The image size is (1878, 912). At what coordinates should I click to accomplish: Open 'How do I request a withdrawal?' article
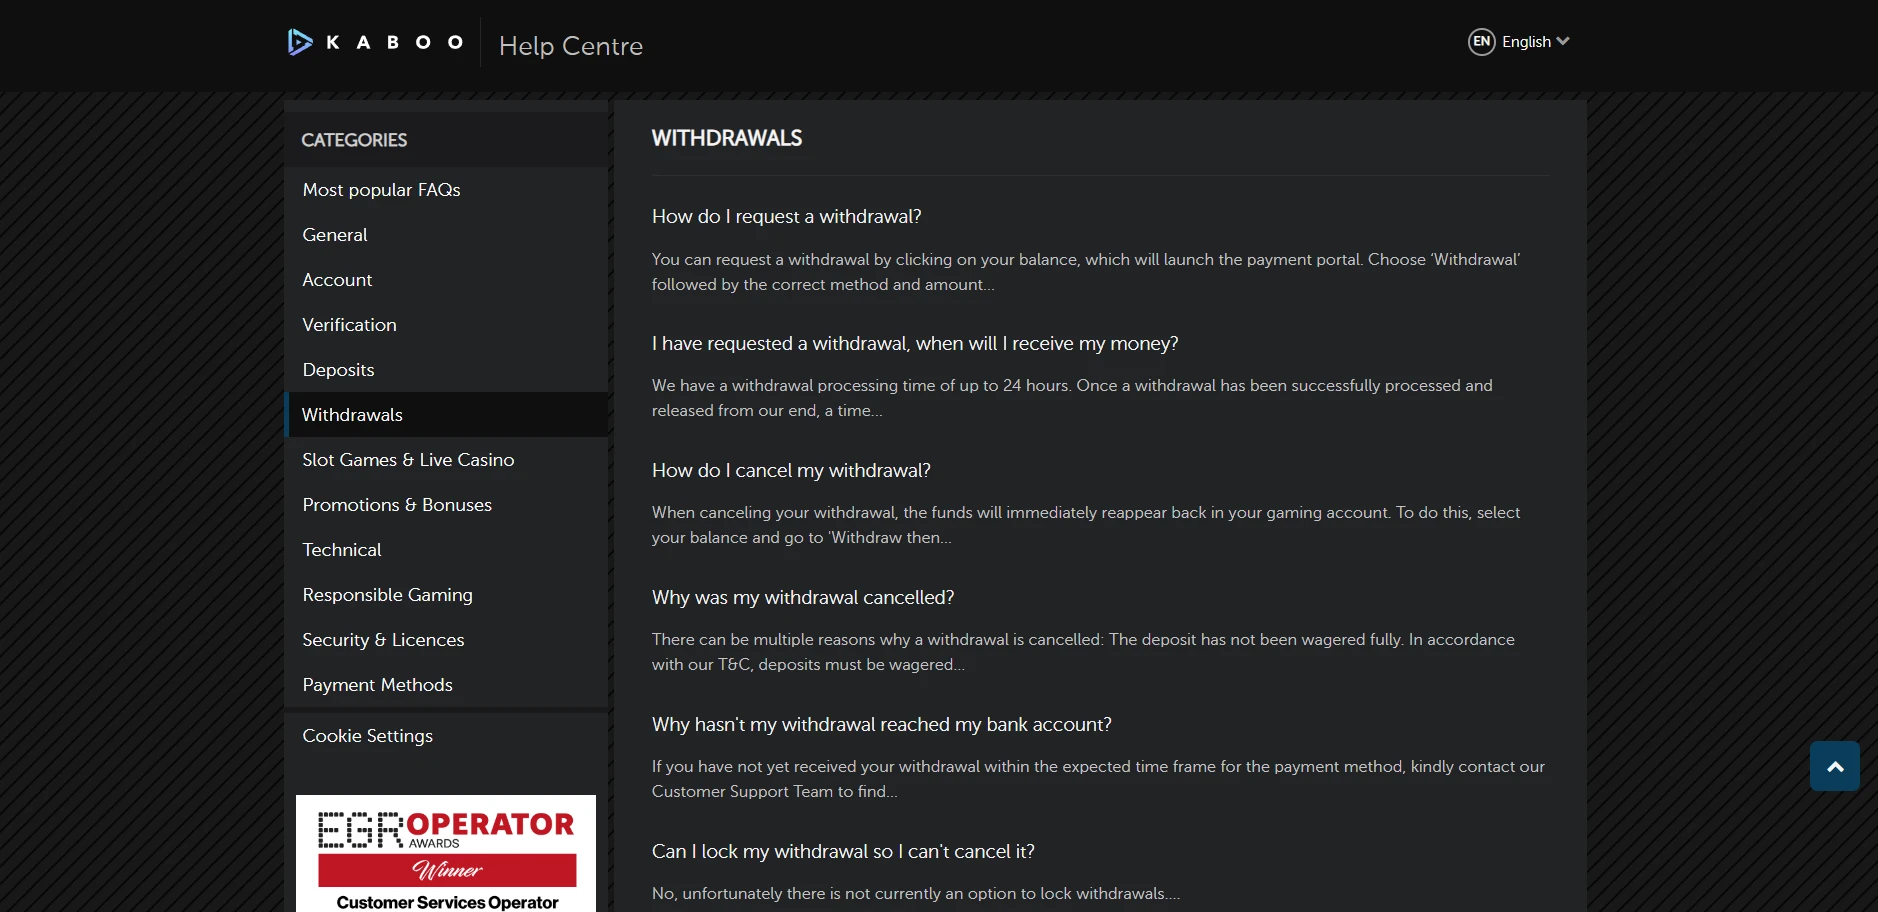tap(787, 217)
